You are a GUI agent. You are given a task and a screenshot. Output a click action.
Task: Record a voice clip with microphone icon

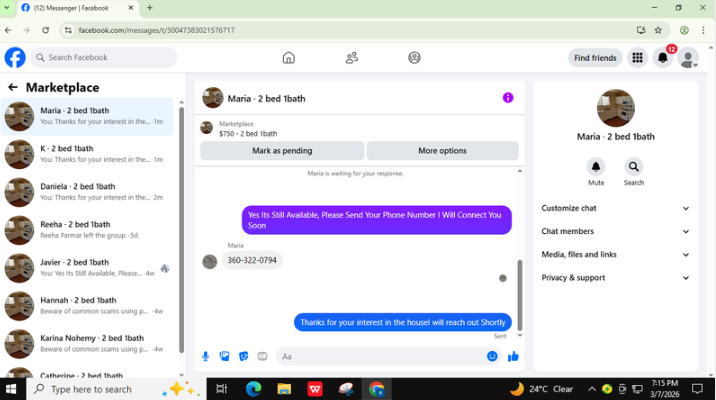205,356
